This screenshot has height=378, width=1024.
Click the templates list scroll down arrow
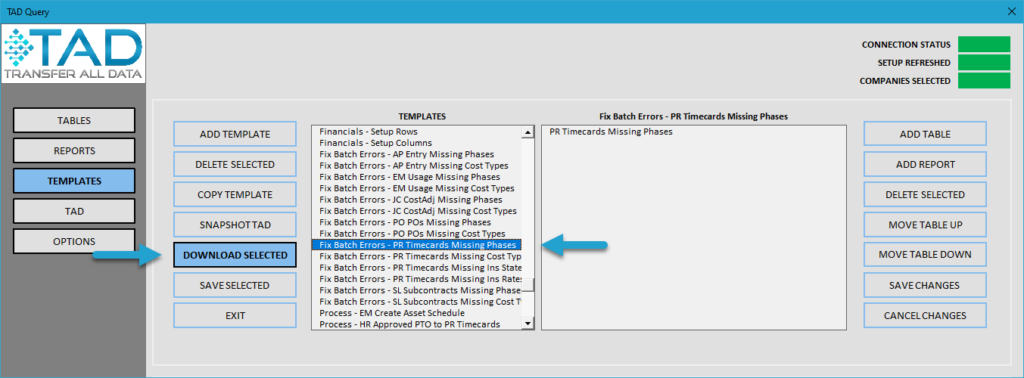528,323
